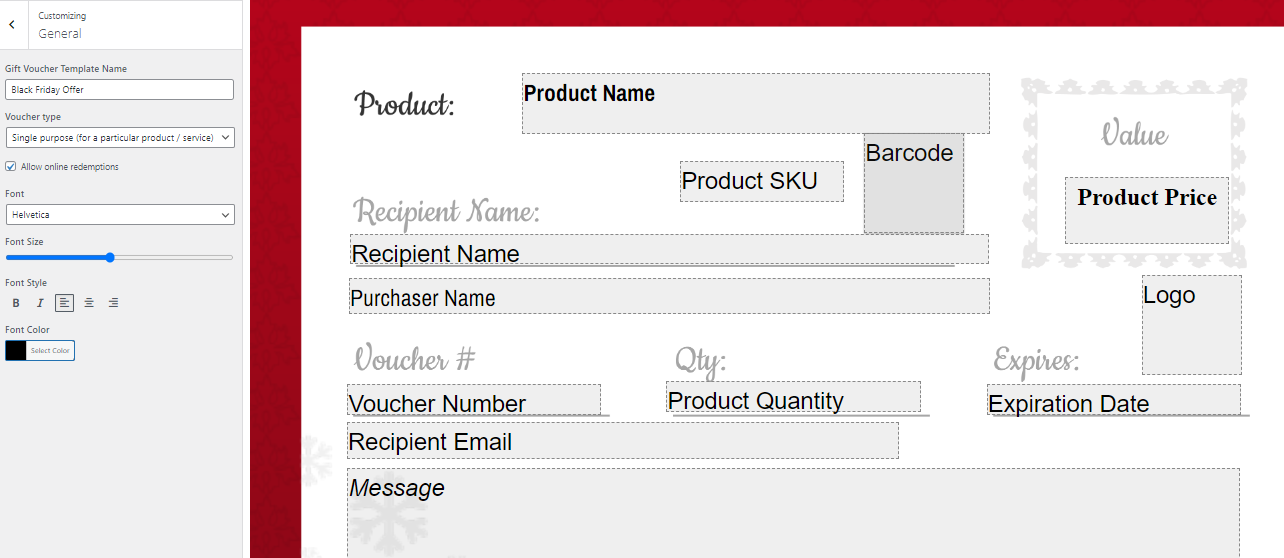Toggle italic font style
This screenshot has width=1284, height=558.
pos(40,303)
